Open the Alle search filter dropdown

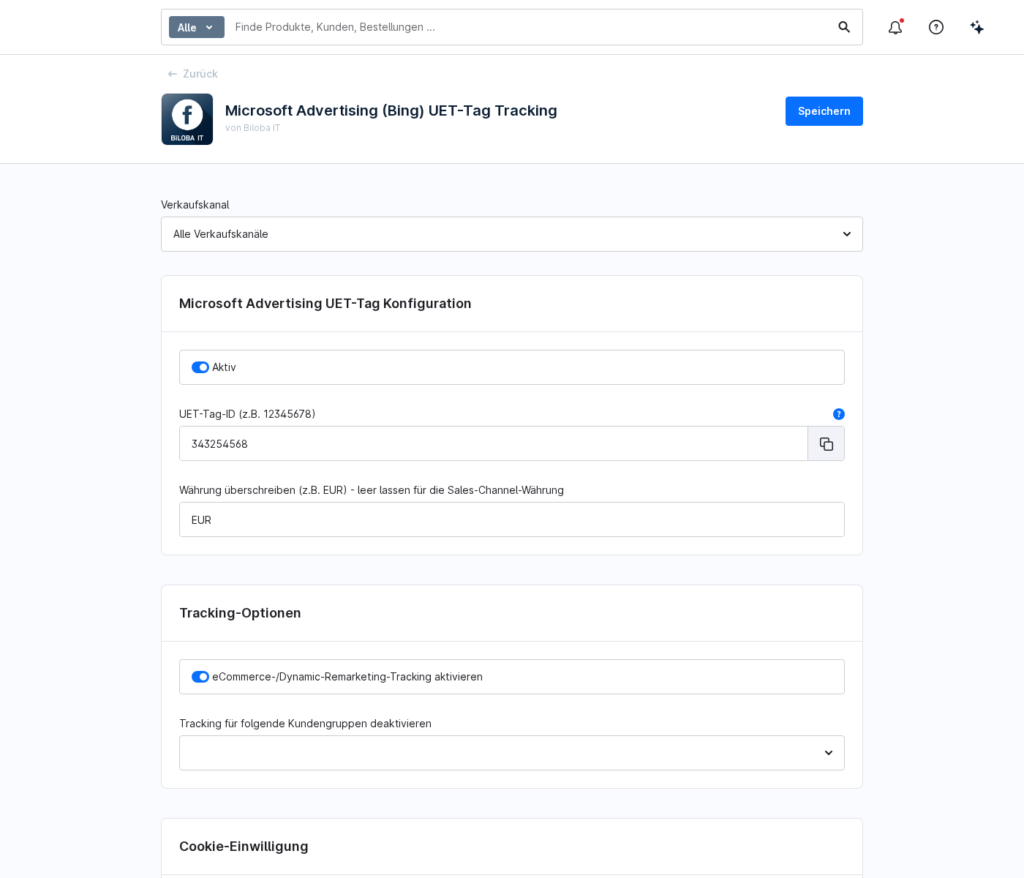pos(196,27)
